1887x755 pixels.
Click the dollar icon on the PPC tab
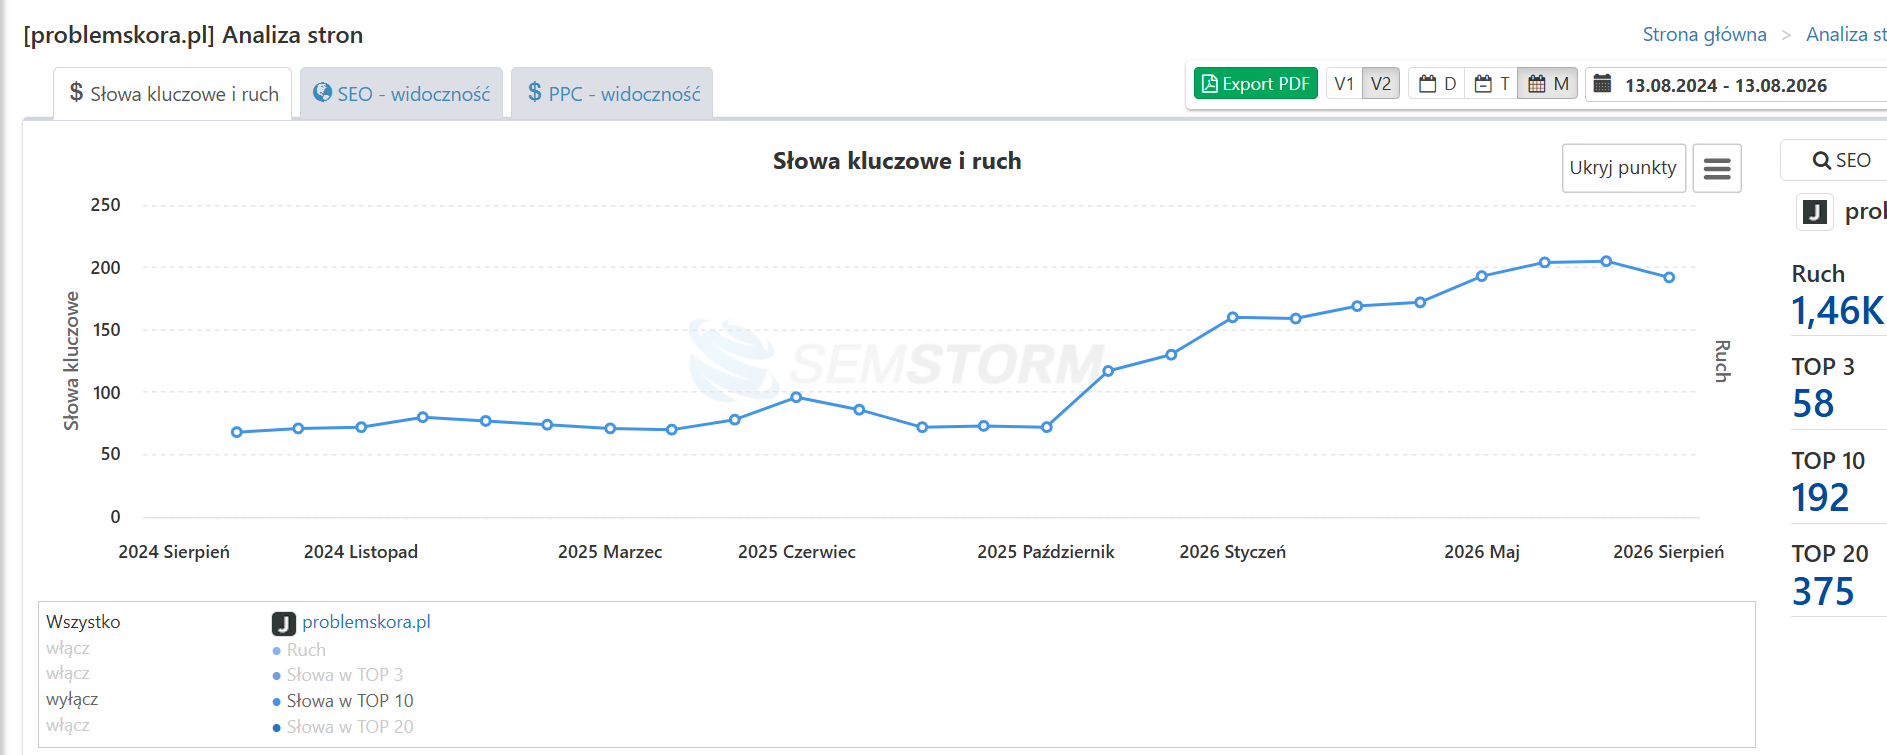[x=535, y=93]
